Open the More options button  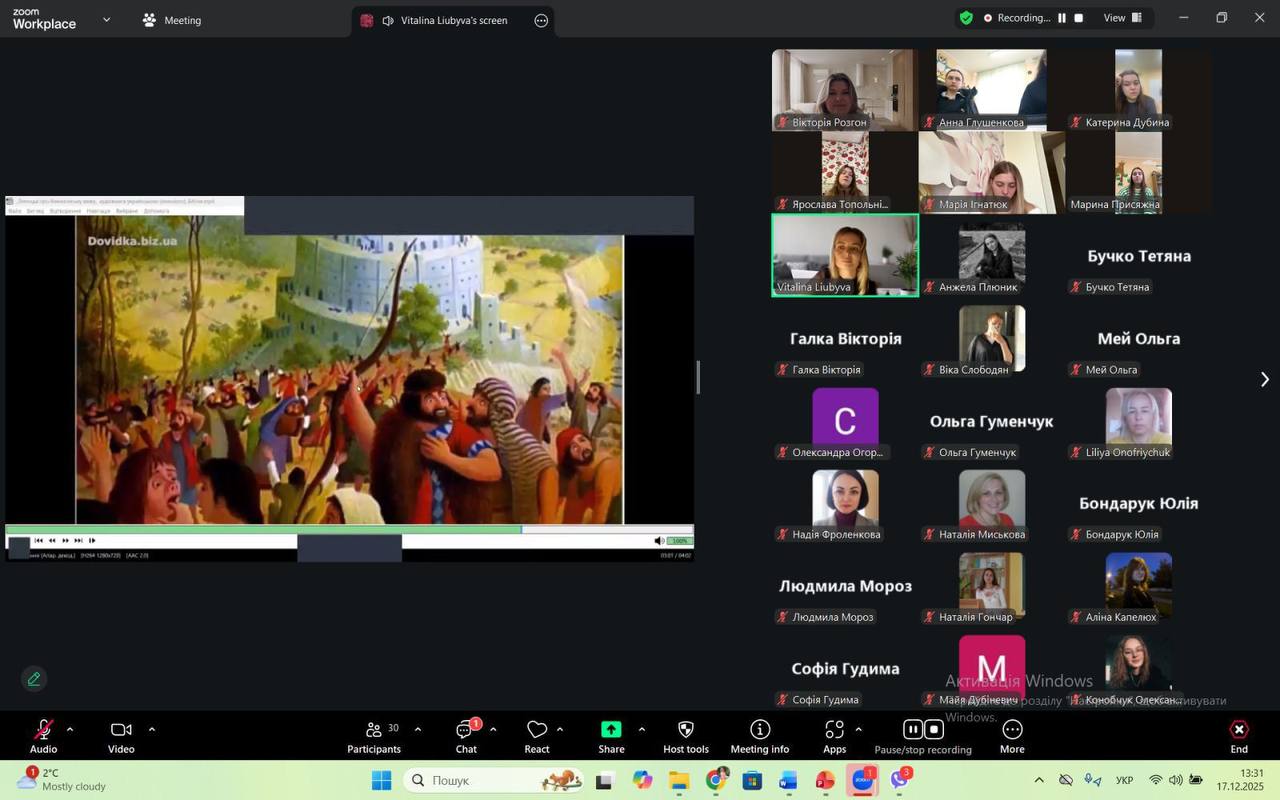tap(1012, 736)
